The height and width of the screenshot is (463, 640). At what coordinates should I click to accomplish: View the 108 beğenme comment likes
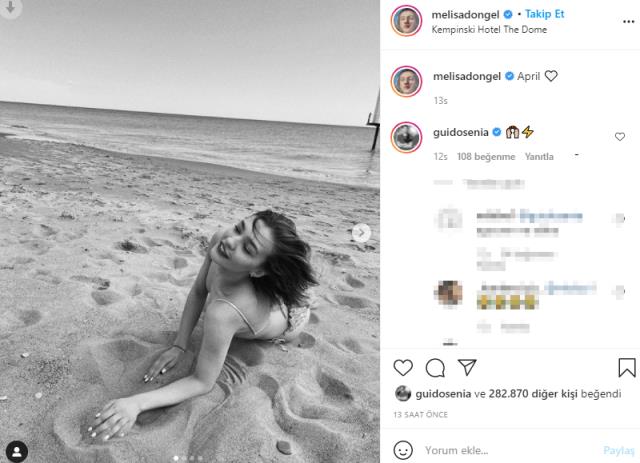point(485,157)
